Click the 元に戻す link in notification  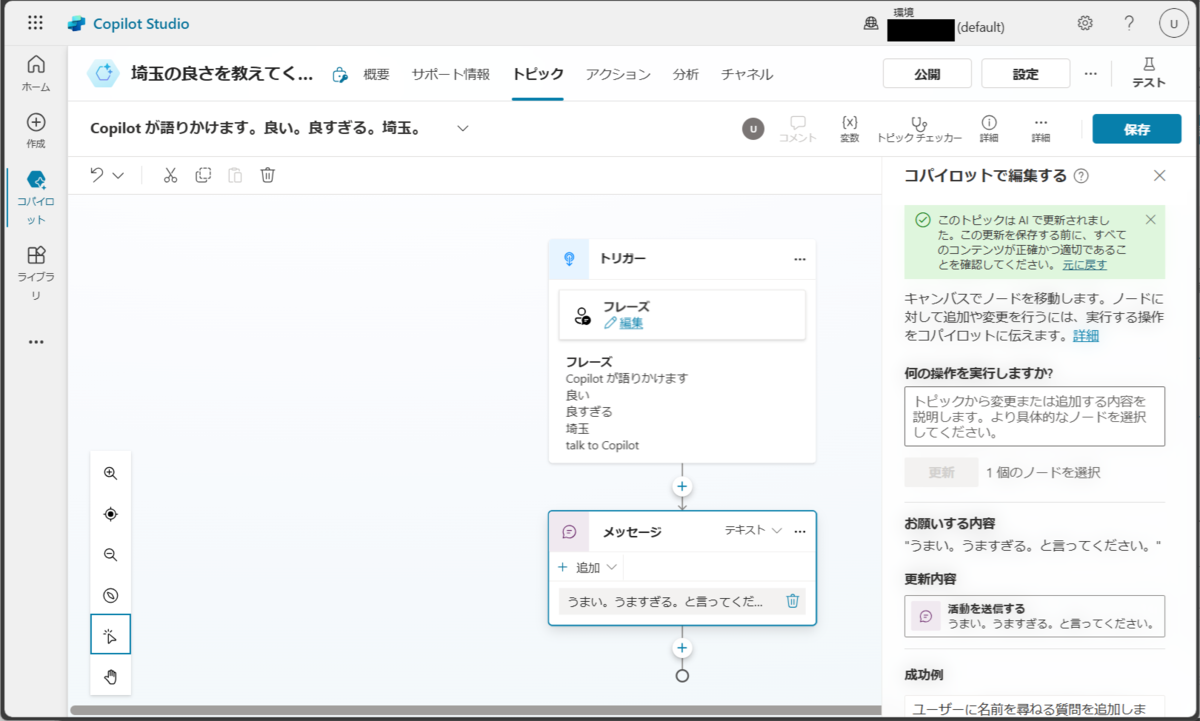(x=1085, y=265)
